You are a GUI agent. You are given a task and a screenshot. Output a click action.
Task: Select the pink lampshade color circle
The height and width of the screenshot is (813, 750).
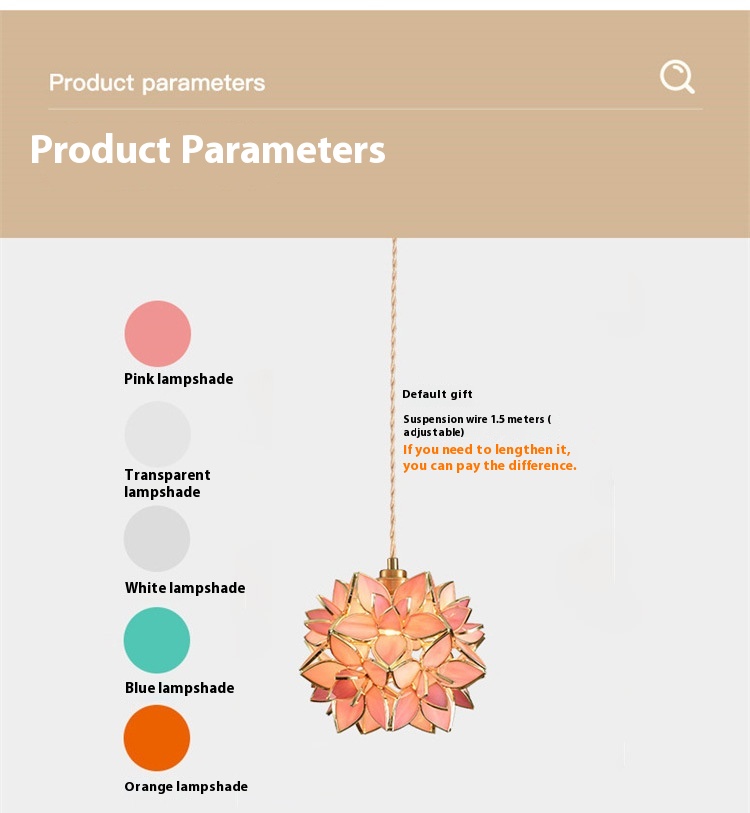pos(158,333)
